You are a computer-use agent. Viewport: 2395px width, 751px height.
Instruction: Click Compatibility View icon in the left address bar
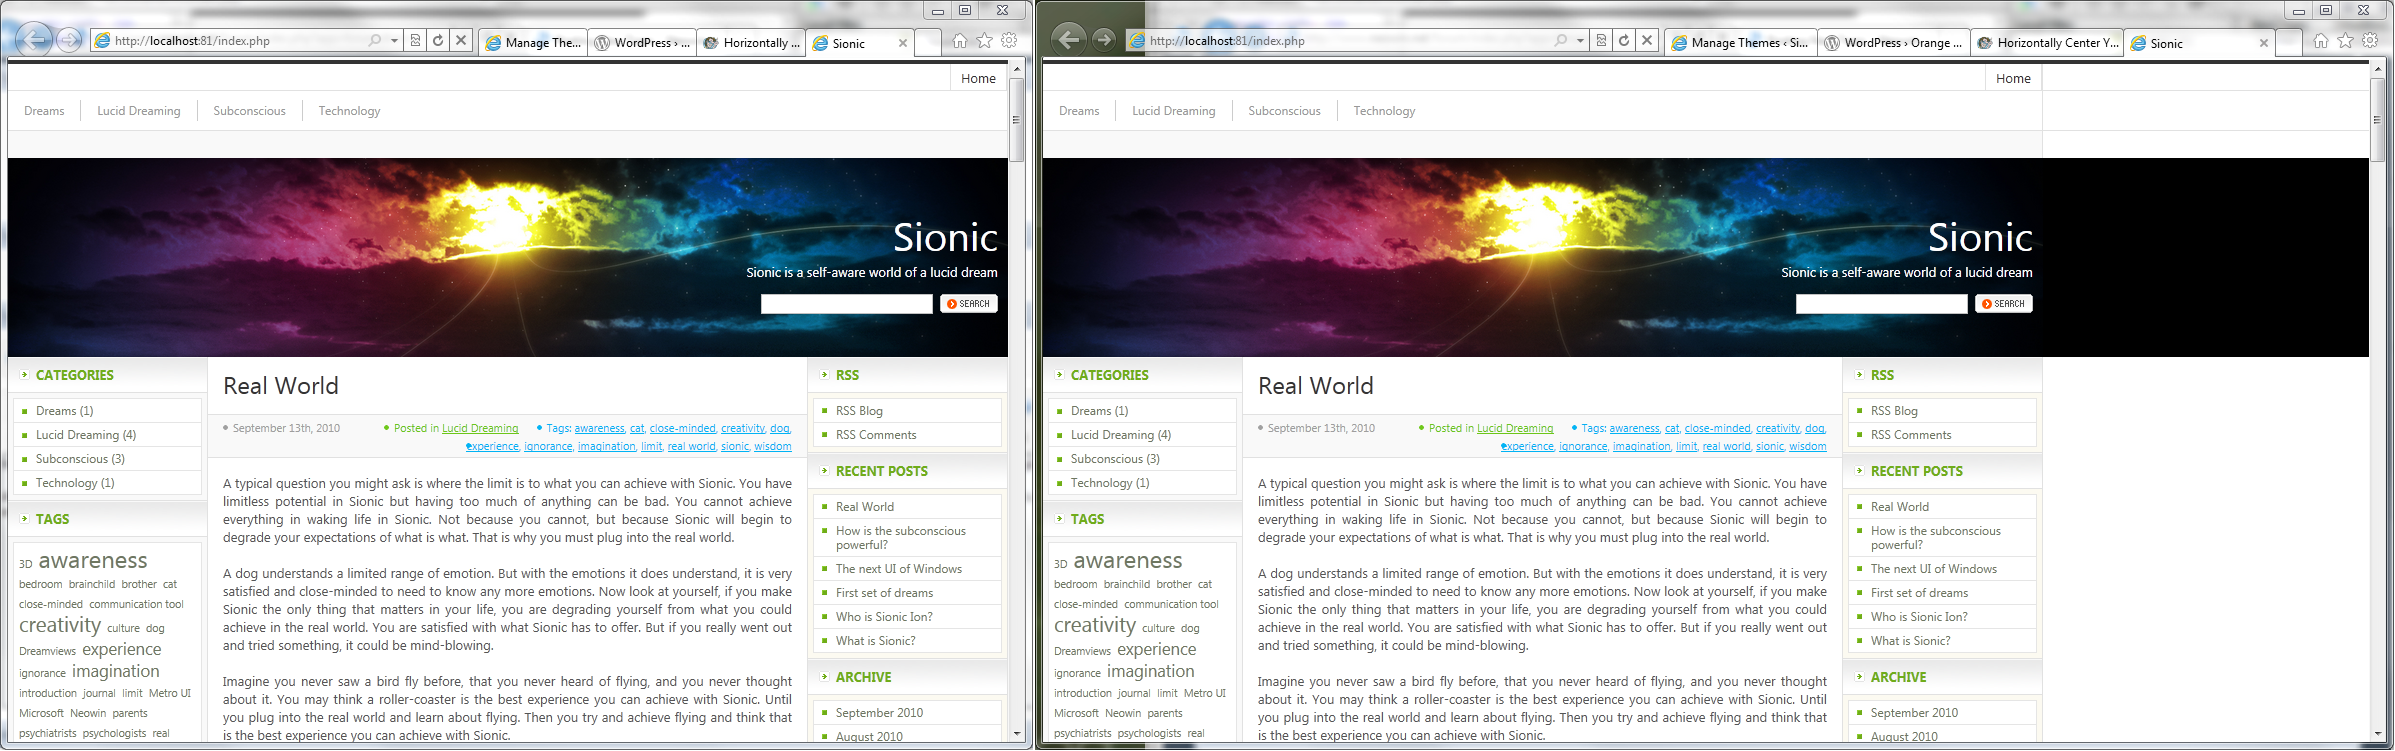pyautogui.click(x=416, y=41)
